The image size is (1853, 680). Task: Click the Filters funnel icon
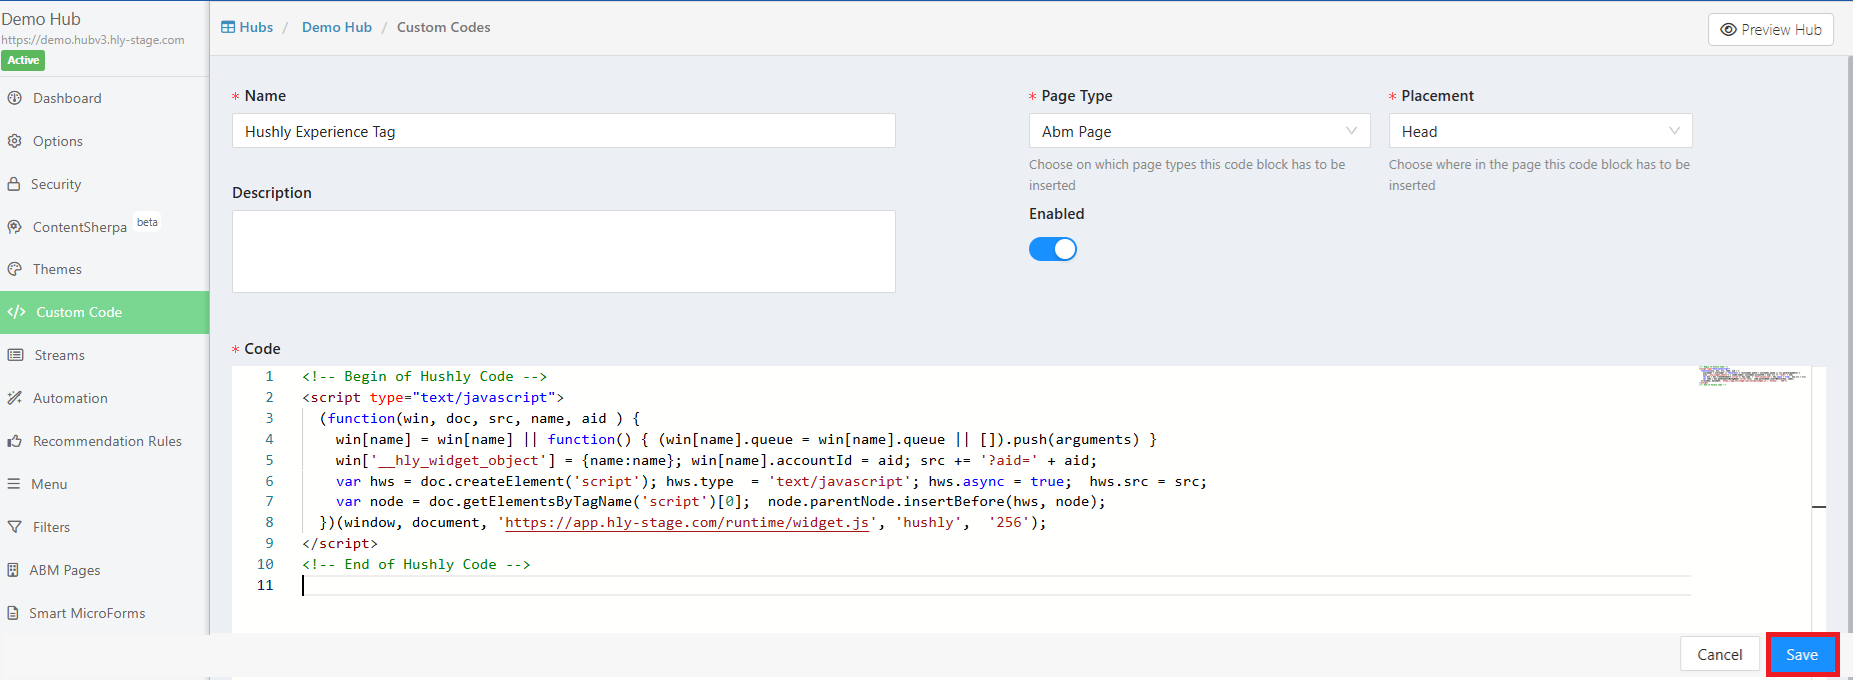point(14,527)
